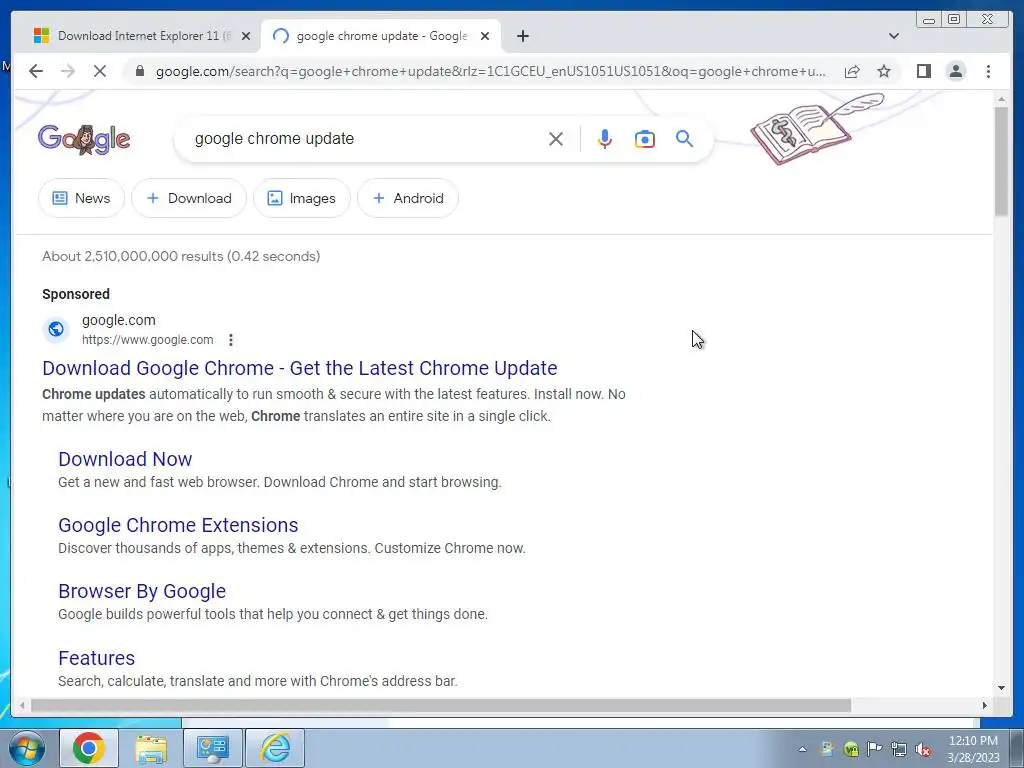Click the horizontal scrollbar thumb

coord(441,705)
